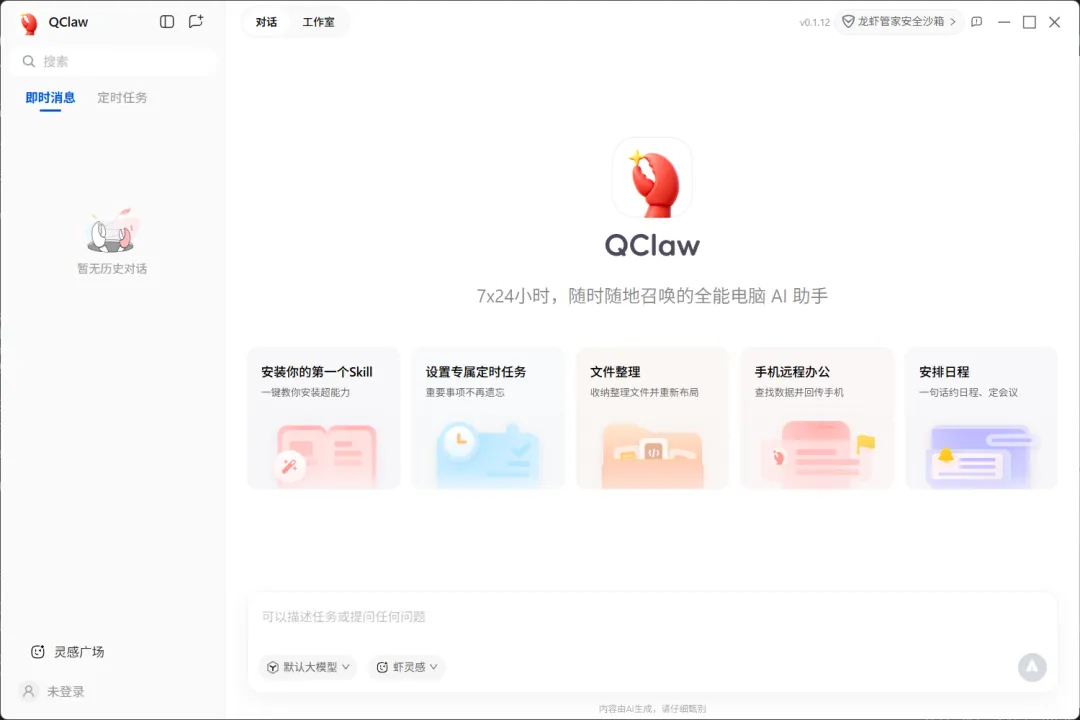This screenshot has width=1080, height=720.
Task: Click the shield icon for 龙虾管家安全沙箱
Action: coord(848,21)
